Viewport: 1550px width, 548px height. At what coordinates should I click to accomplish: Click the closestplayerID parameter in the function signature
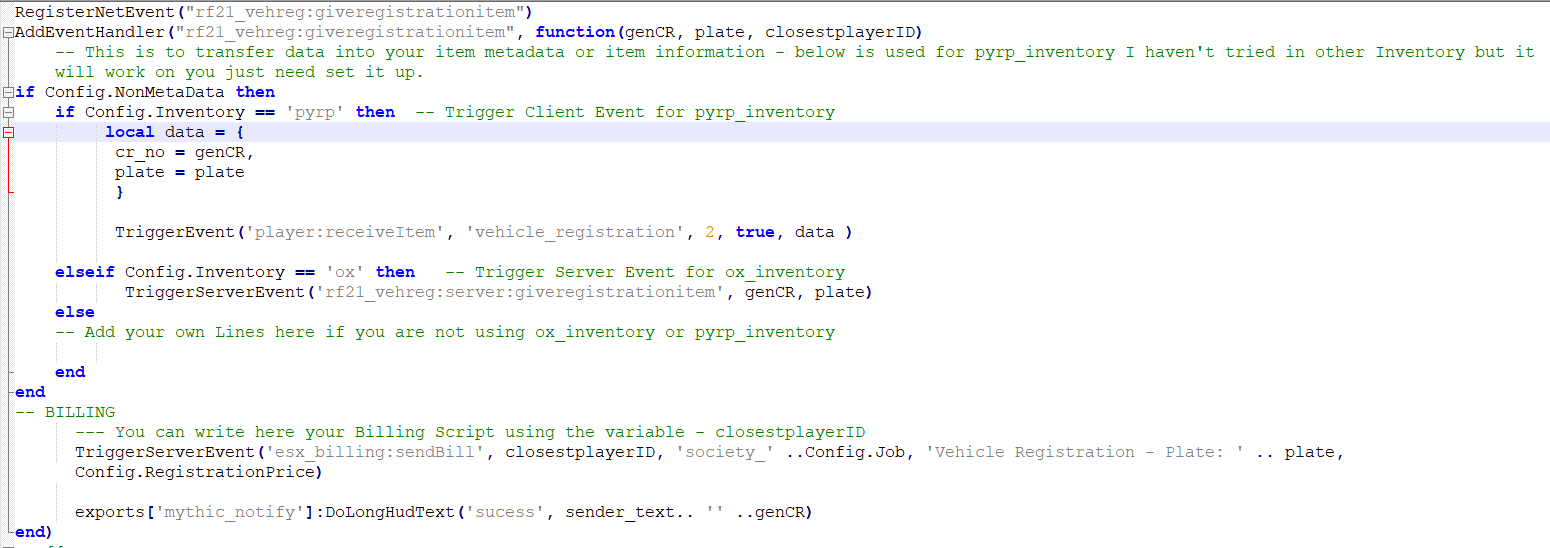pos(840,32)
